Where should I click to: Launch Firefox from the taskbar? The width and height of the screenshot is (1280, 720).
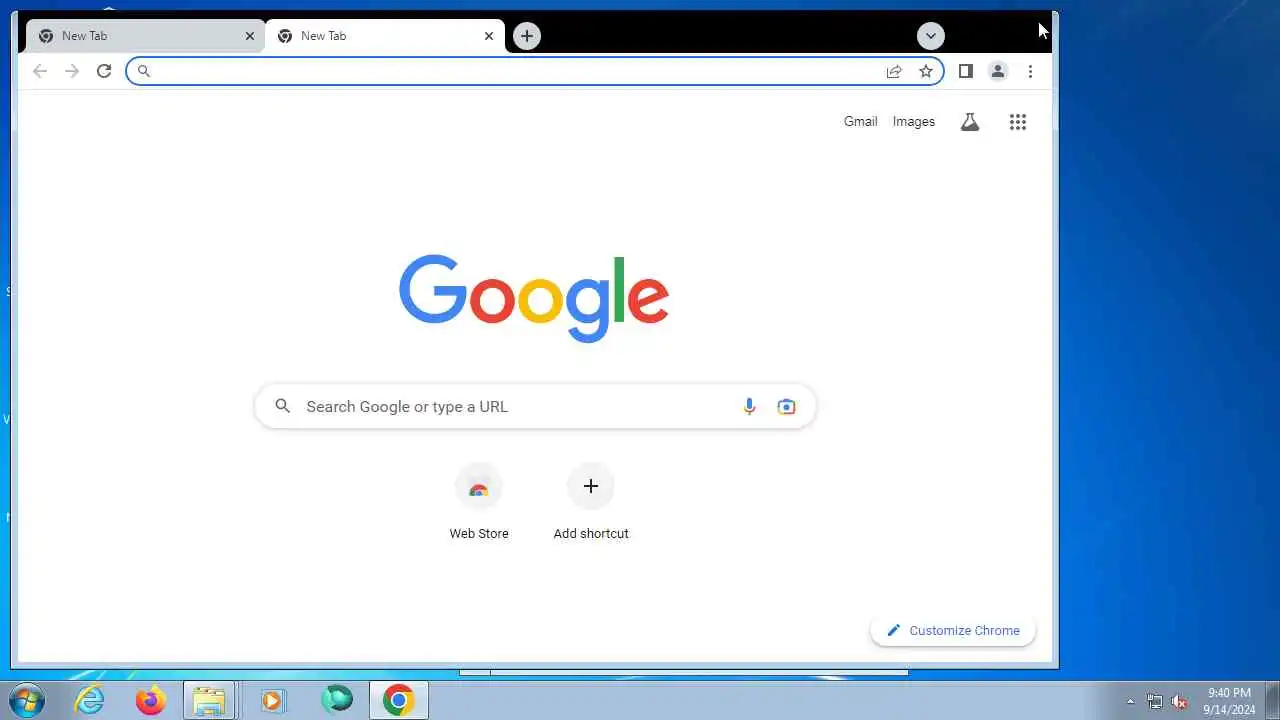click(151, 700)
